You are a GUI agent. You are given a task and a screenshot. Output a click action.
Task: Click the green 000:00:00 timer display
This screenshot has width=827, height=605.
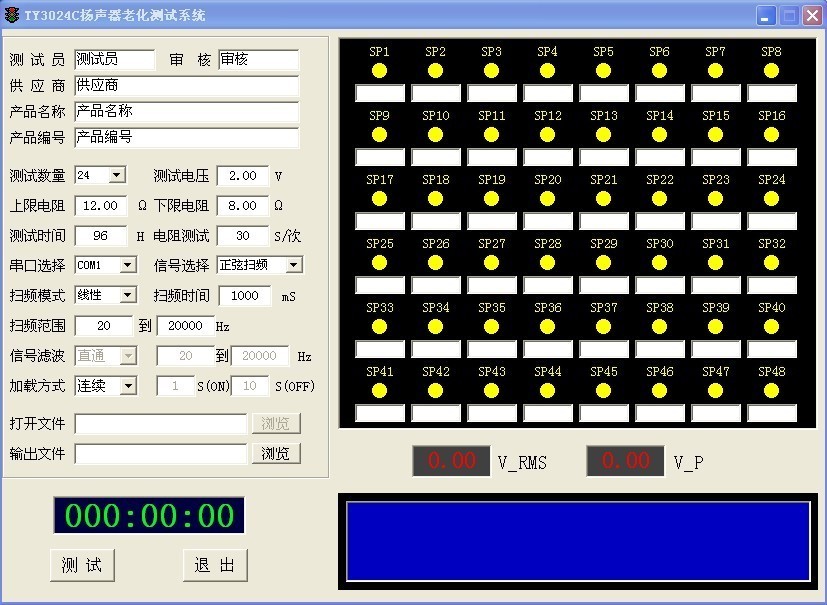[x=149, y=515]
